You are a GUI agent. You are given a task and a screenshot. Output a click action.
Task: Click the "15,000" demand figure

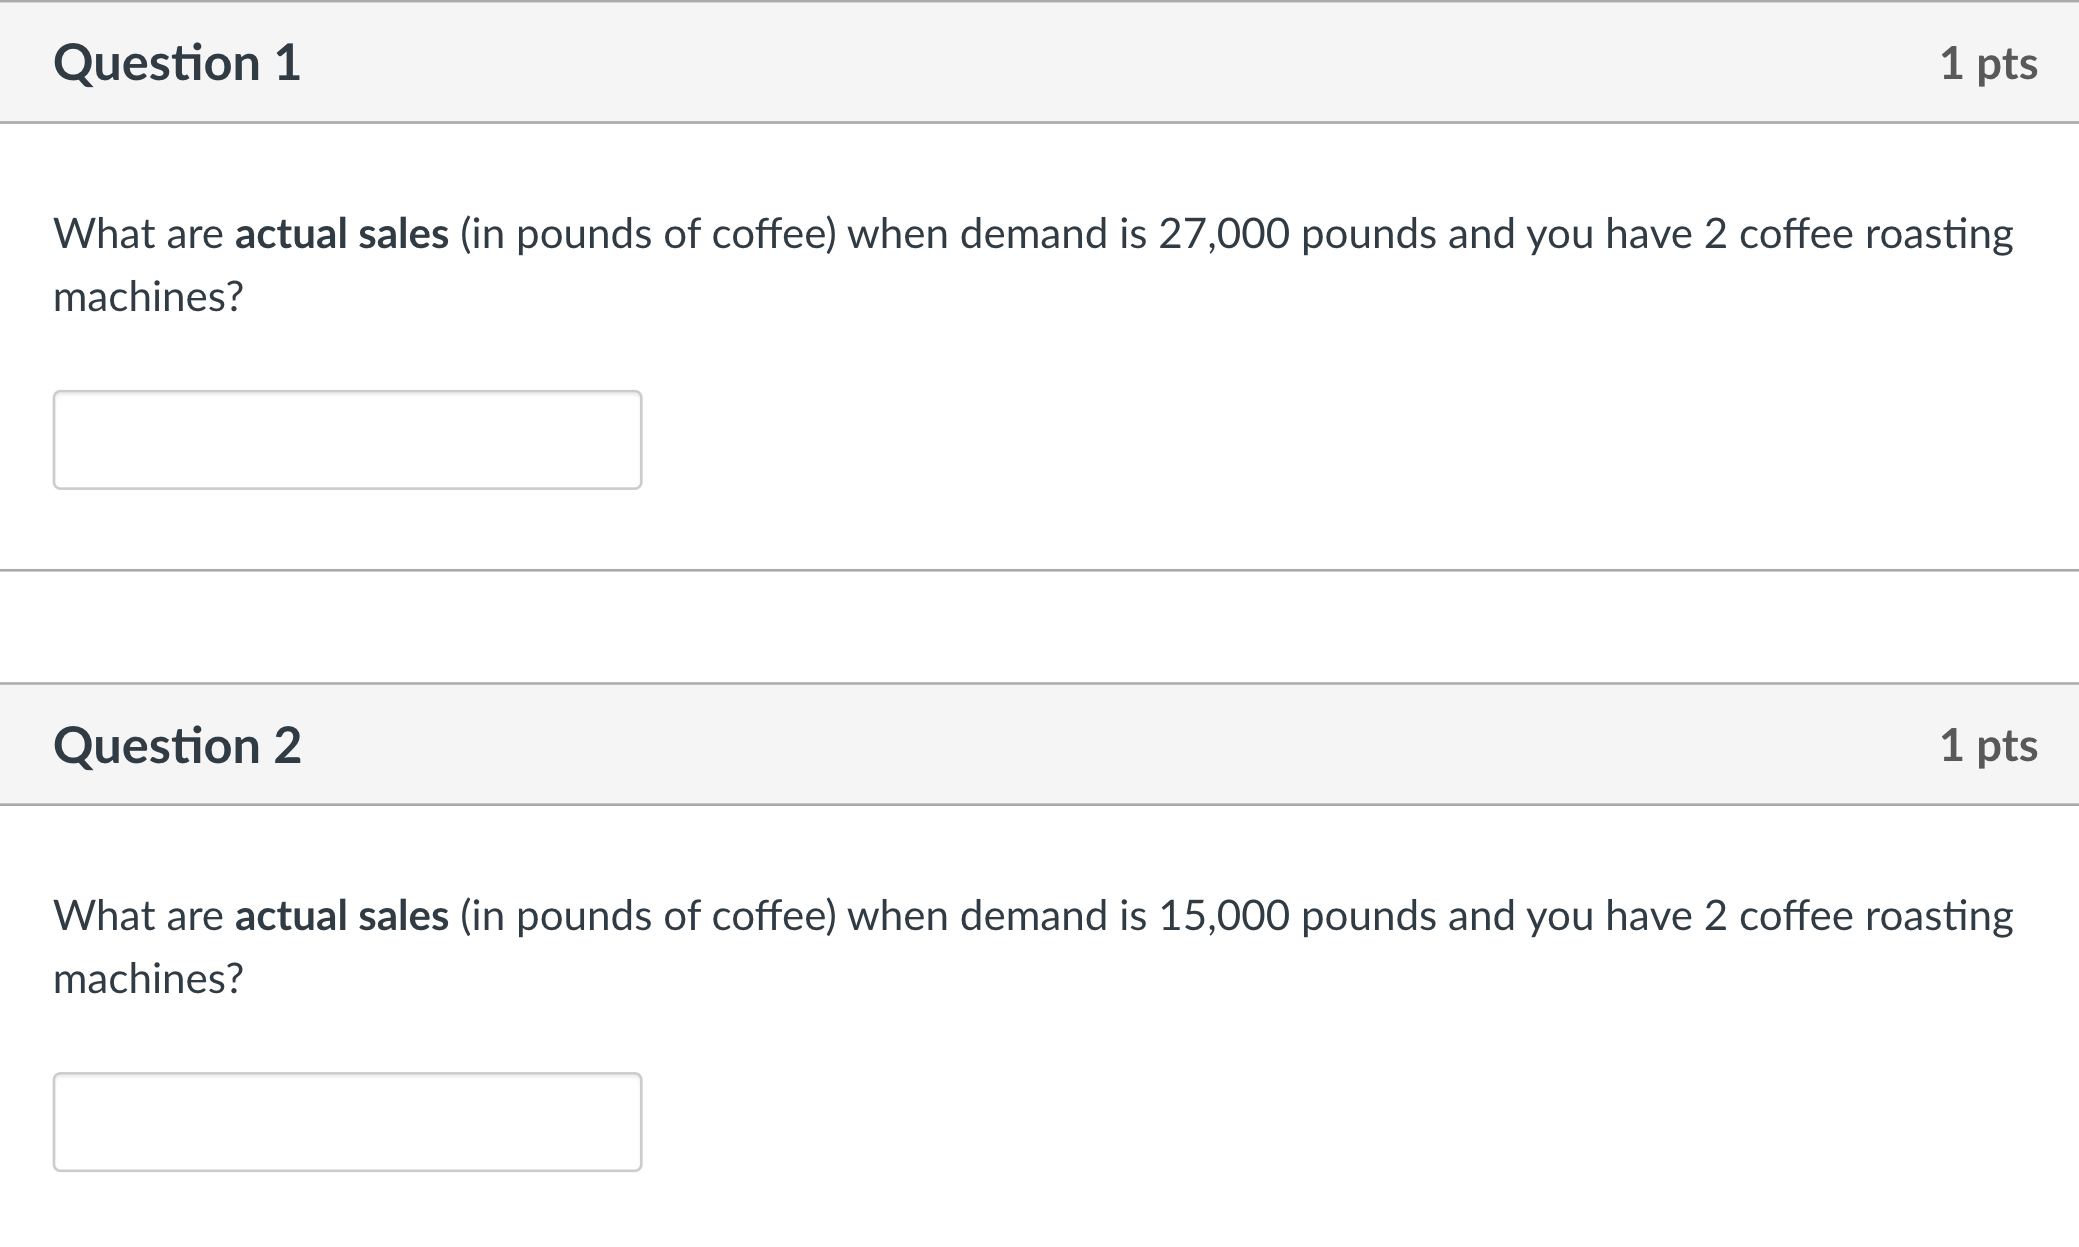point(1224,916)
